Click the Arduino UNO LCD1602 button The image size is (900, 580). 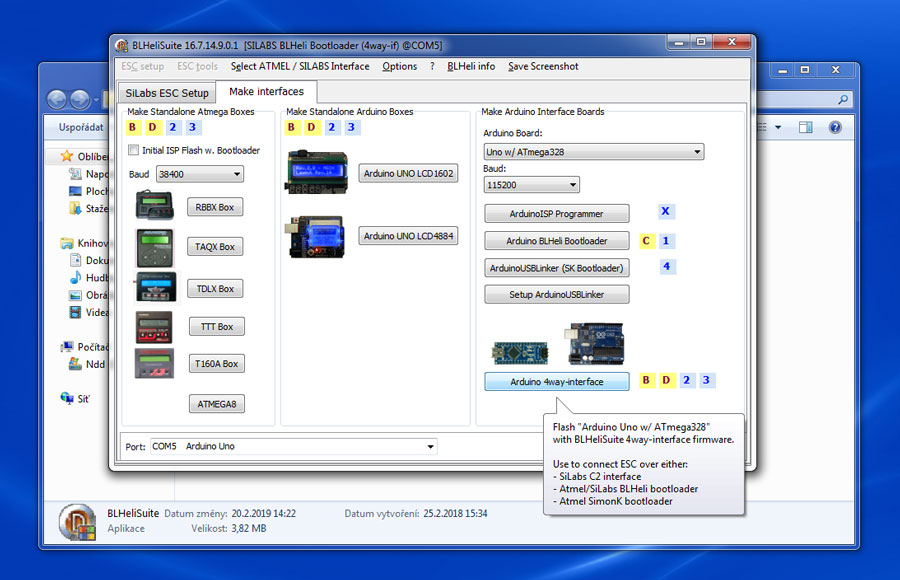[x=408, y=173]
